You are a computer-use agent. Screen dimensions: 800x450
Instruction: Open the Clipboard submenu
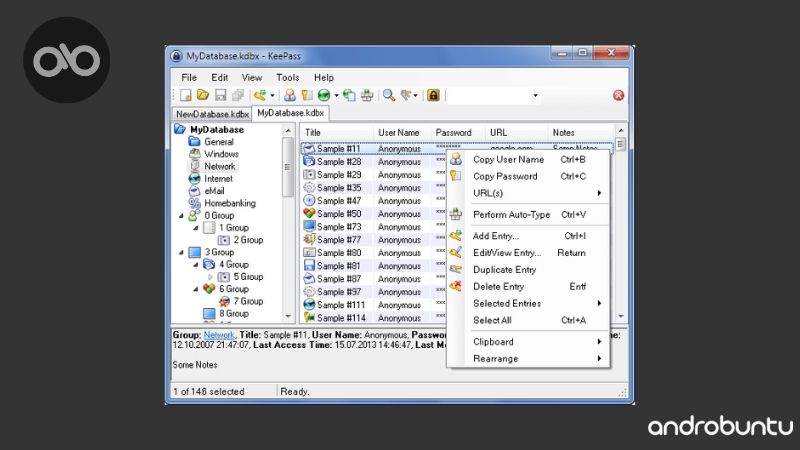coord(528,342)
